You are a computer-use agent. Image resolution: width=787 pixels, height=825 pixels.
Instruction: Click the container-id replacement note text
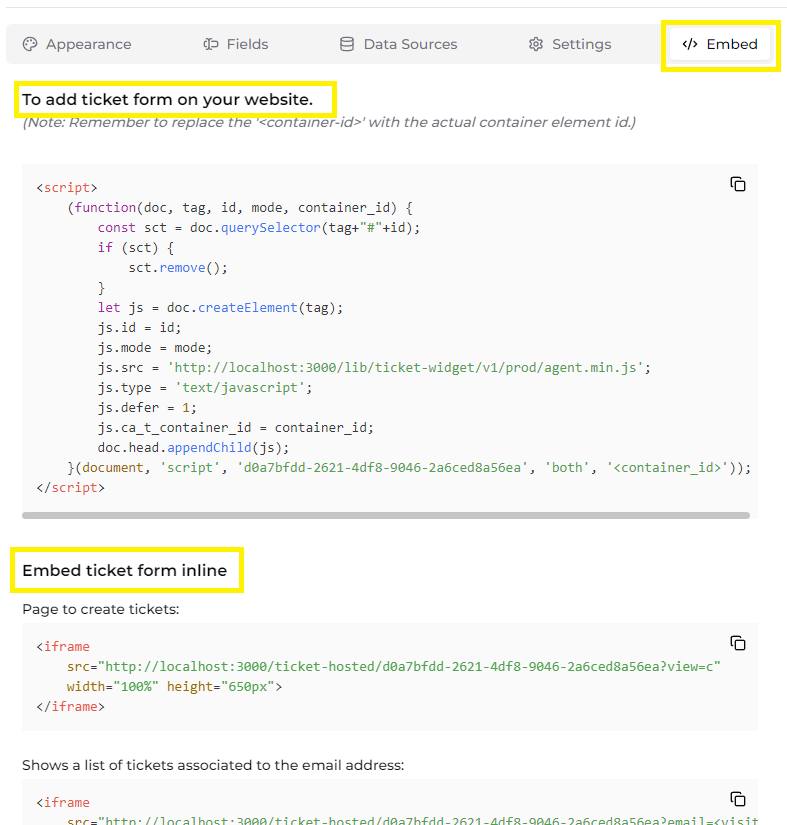pos(300,122)
